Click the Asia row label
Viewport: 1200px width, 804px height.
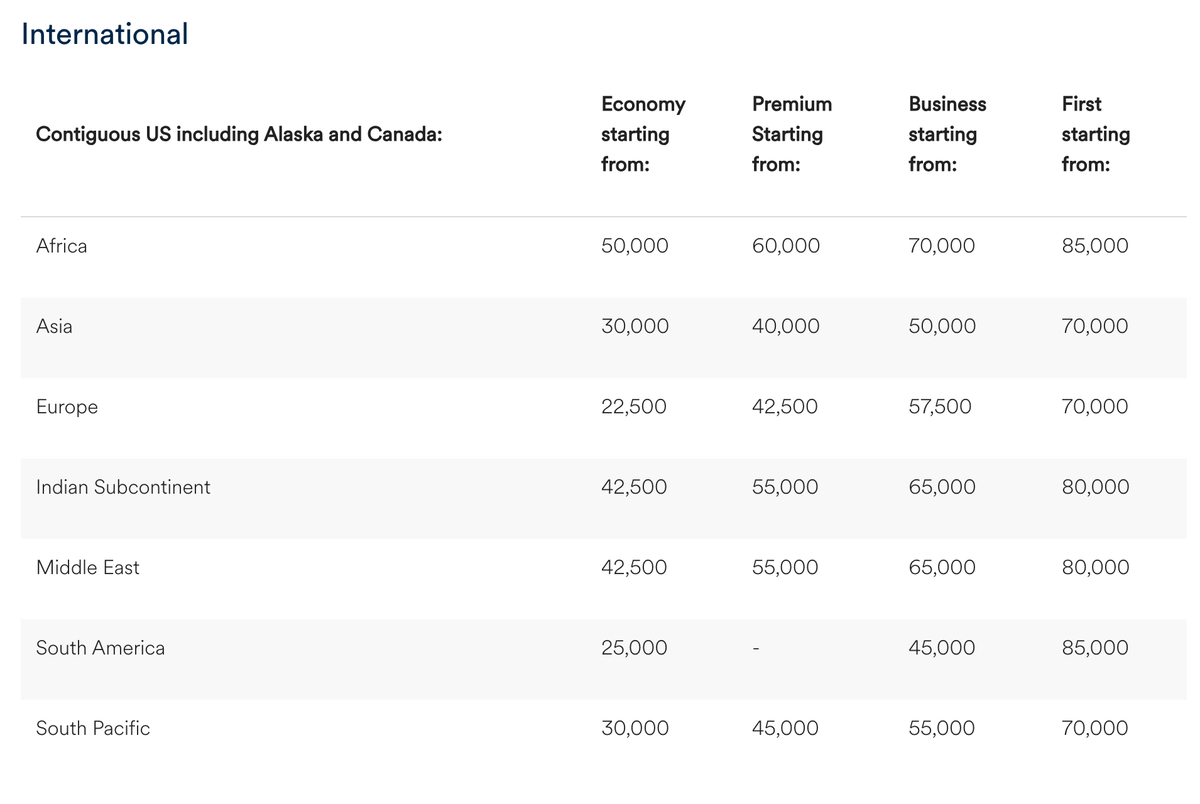(x=54, y=326)
